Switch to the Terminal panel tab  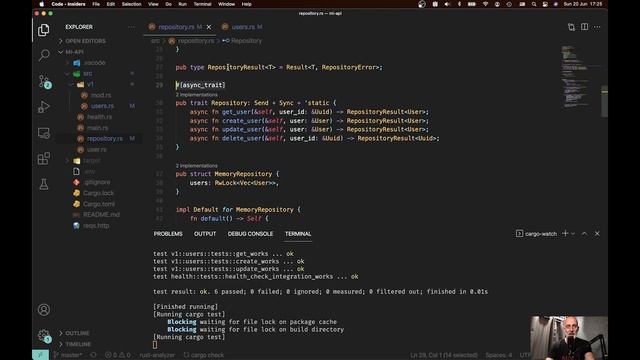tap(298, 234)
